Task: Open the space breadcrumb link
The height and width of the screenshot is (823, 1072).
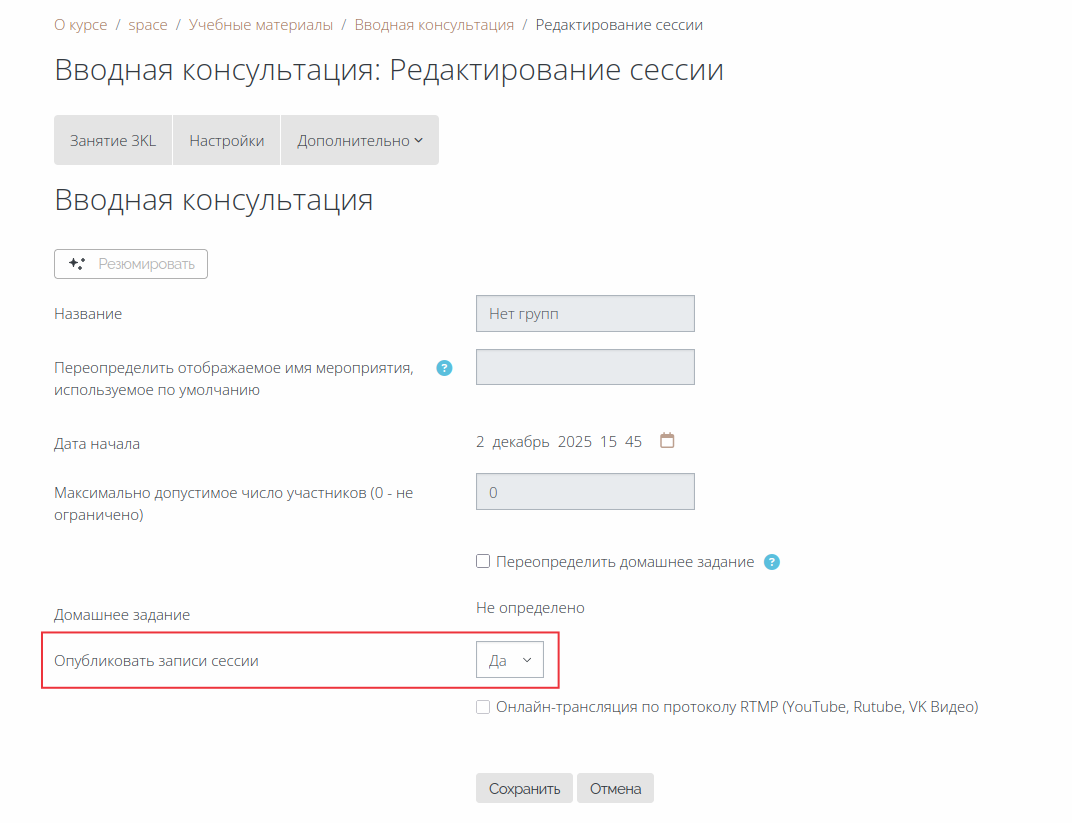Action: point(148,25)
